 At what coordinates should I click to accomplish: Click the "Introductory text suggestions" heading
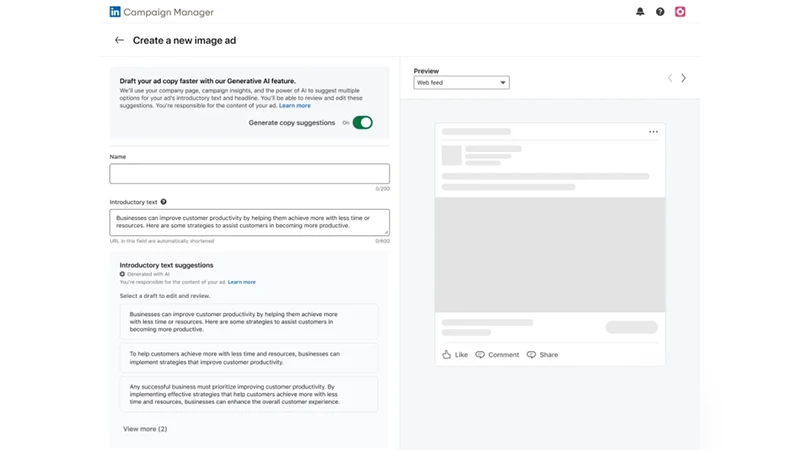point(166,265)
